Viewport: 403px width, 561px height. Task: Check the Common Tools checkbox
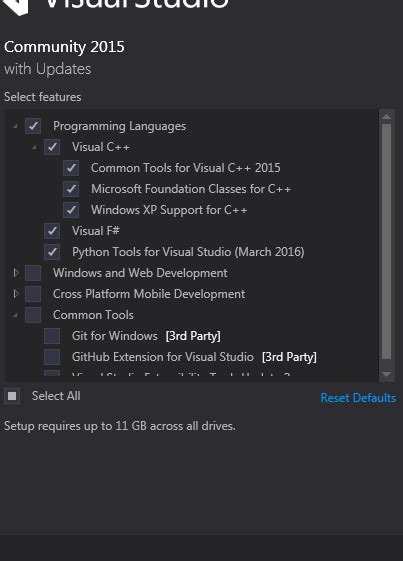coord(33,315)
